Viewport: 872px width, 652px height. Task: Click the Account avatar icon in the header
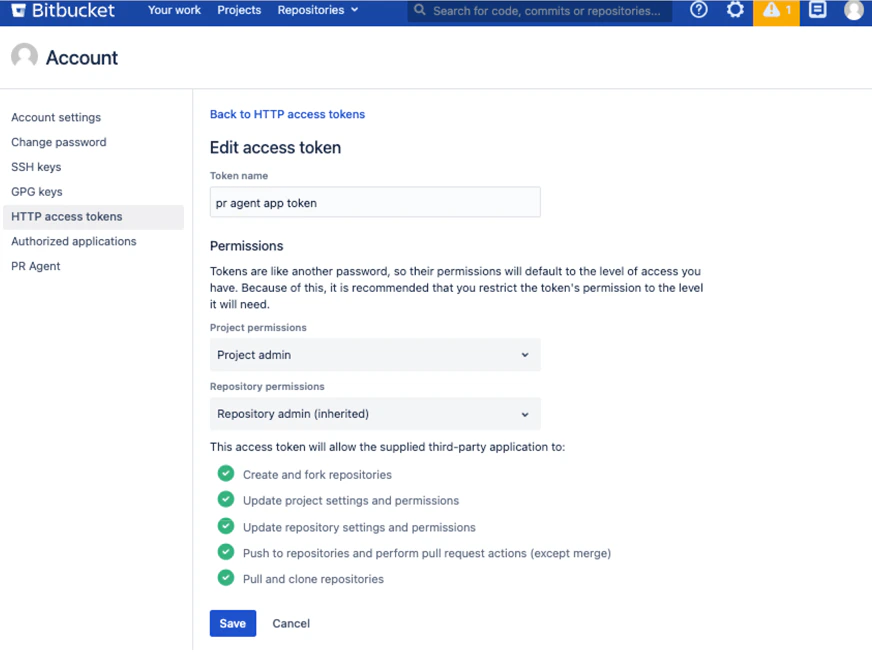24,56
